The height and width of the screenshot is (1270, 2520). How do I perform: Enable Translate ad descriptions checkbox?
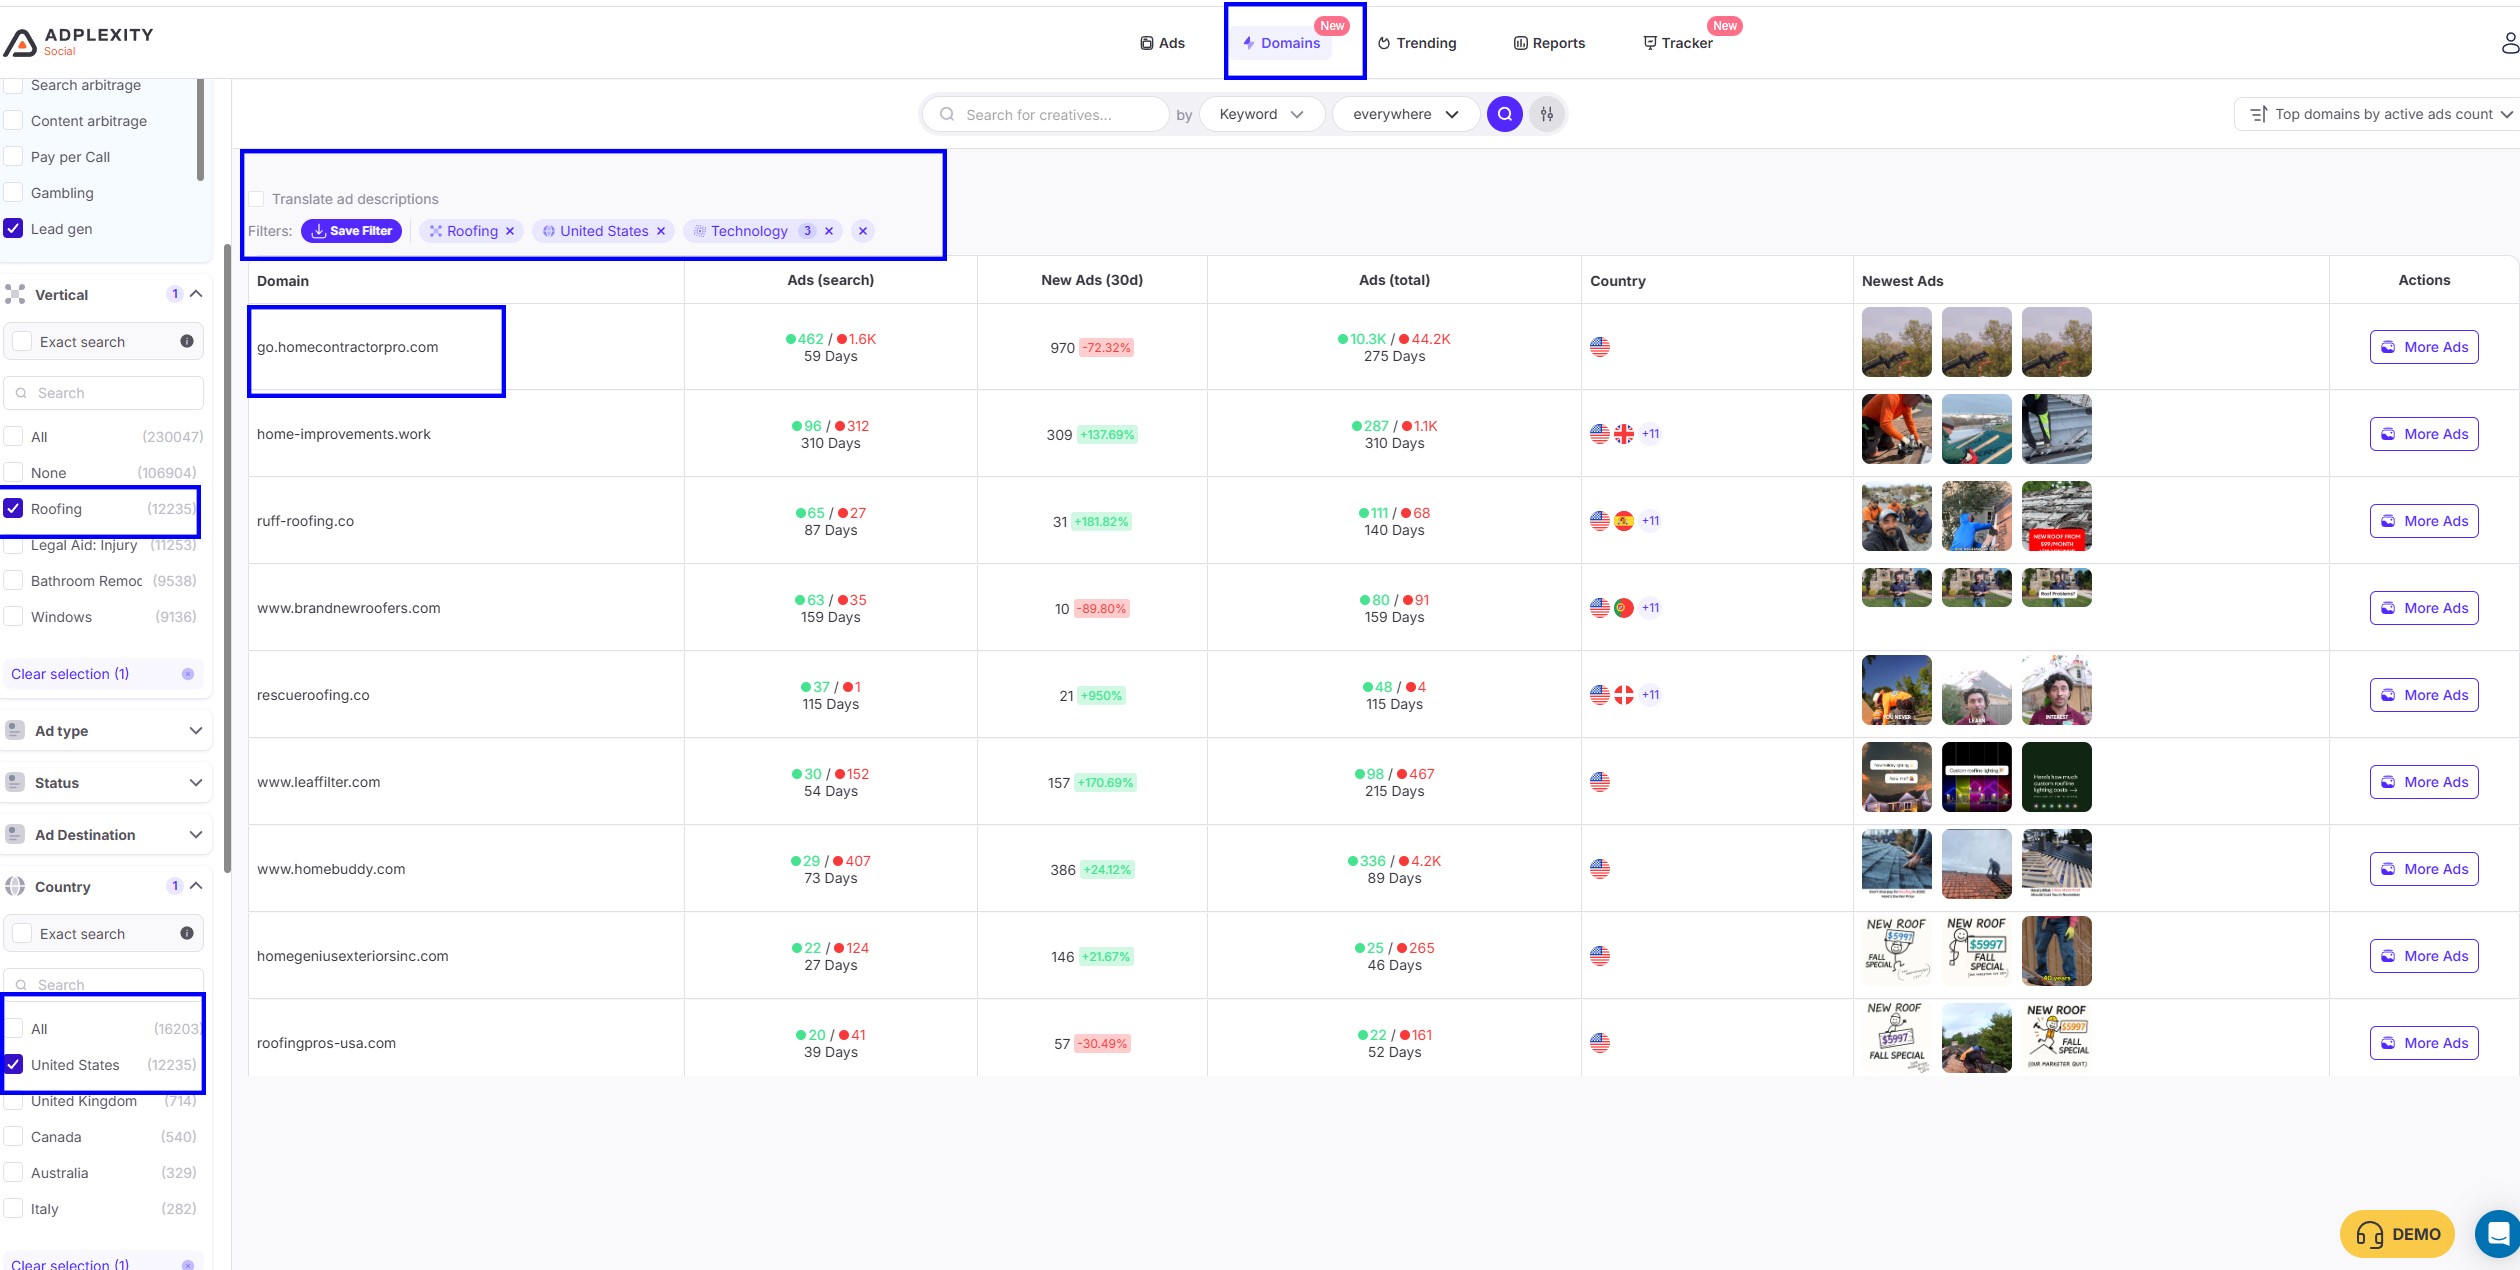click(x=257, y=199)
